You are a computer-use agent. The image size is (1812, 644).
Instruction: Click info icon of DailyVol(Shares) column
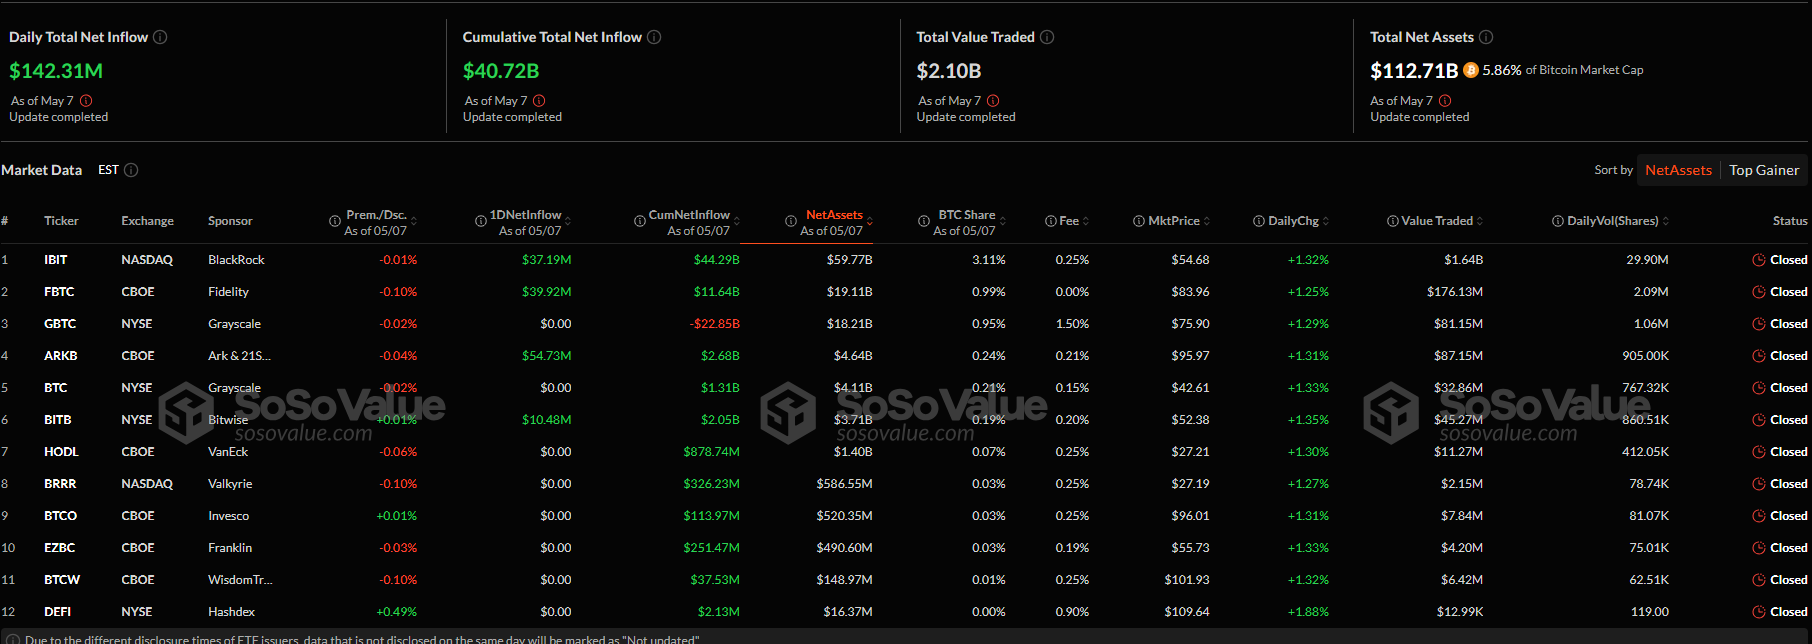(1558, 221)
